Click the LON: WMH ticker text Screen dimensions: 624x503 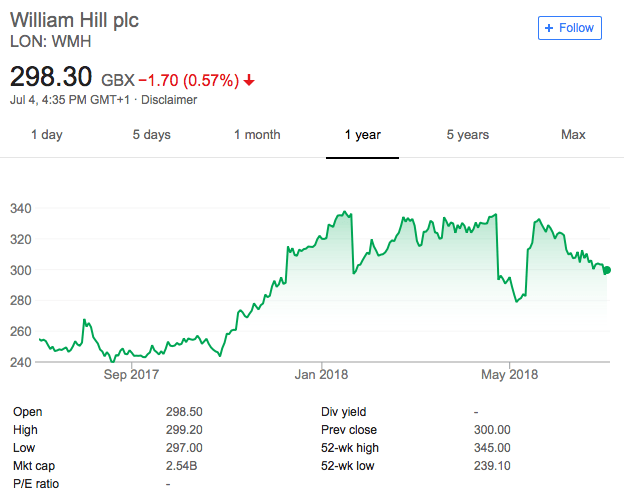click(51, 41)
